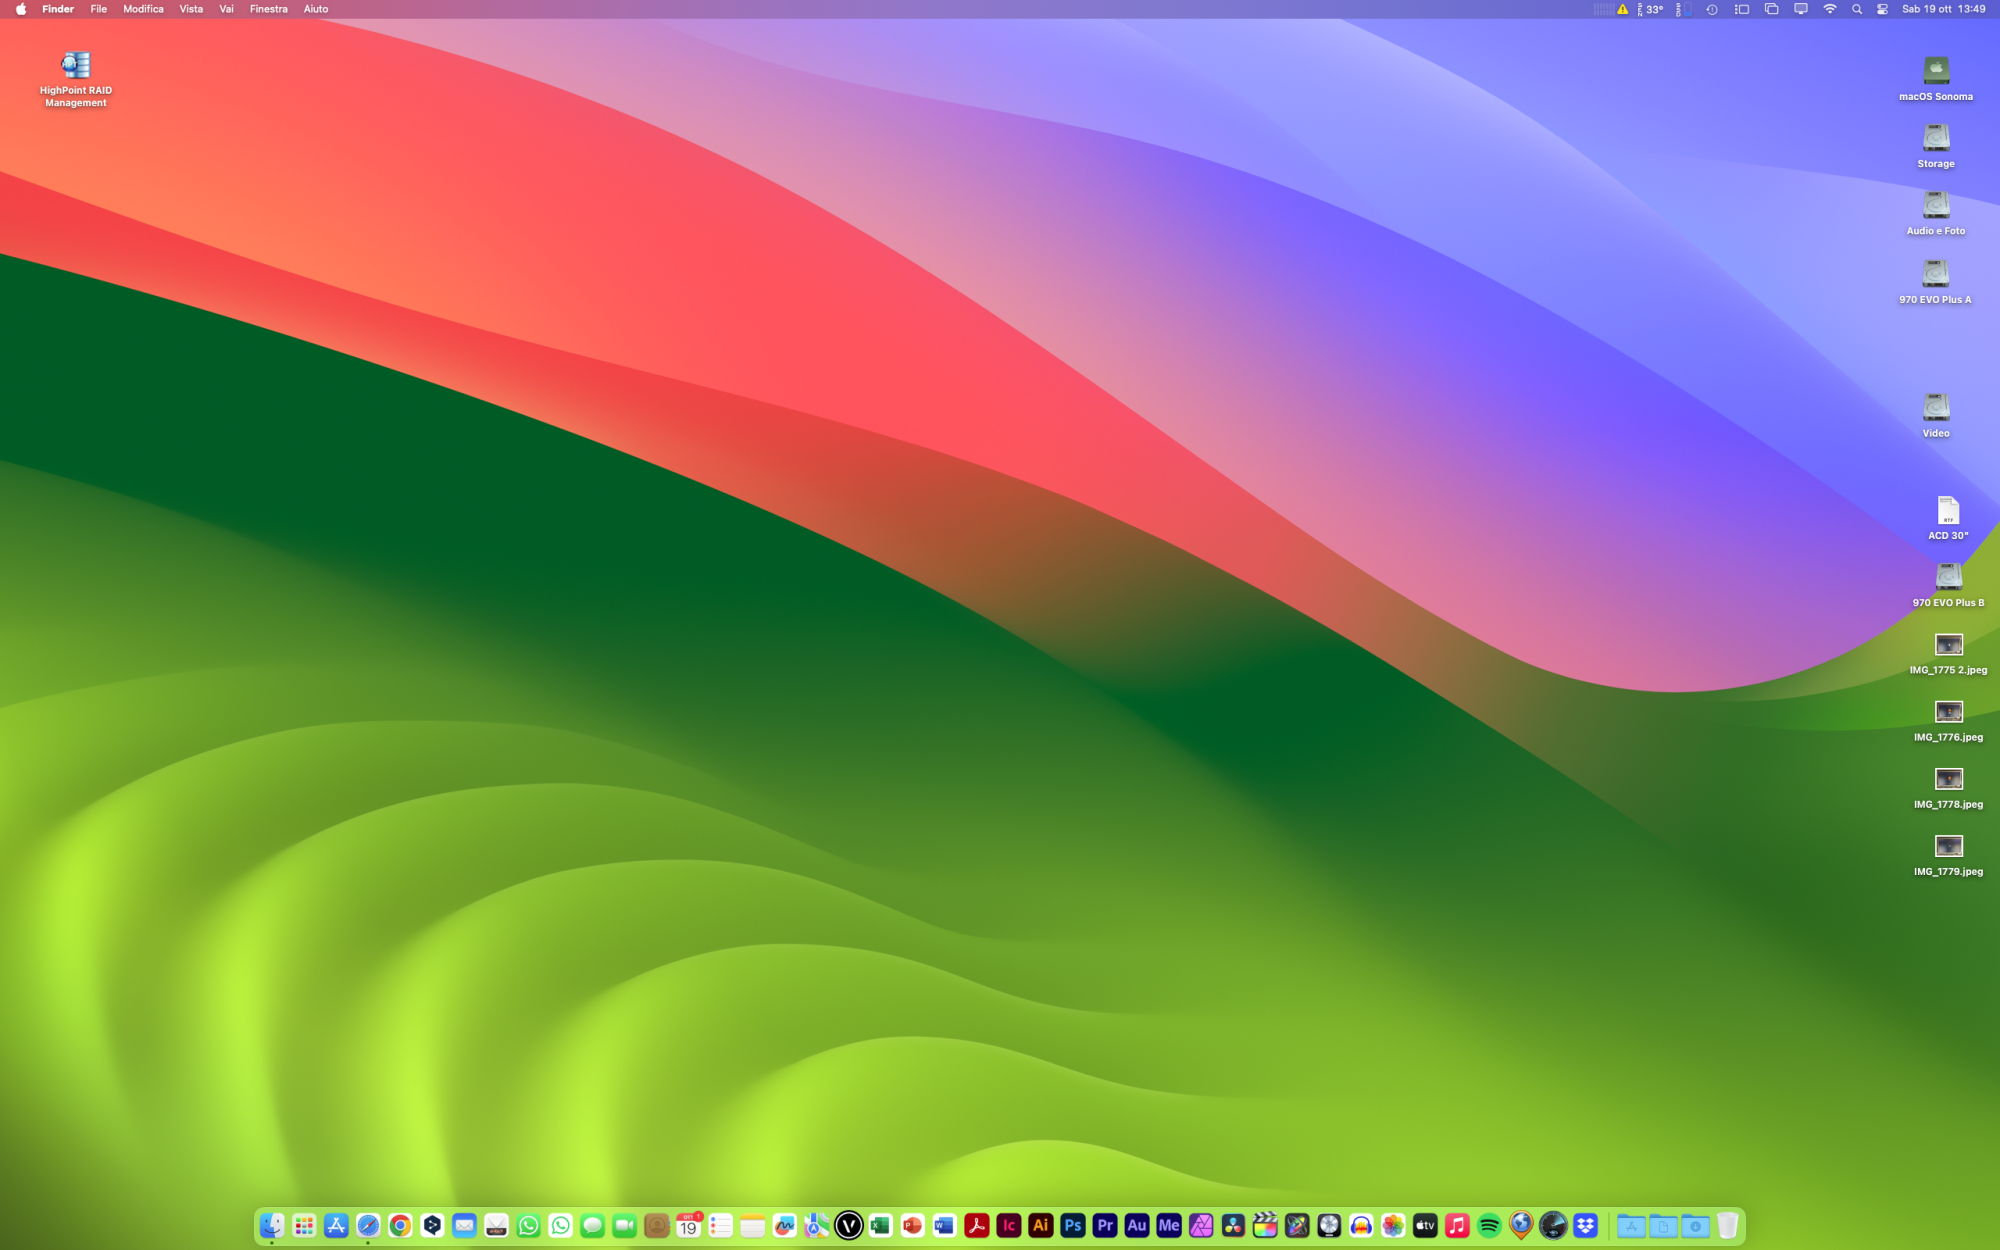Open the Apple menu

pos(21,9)
